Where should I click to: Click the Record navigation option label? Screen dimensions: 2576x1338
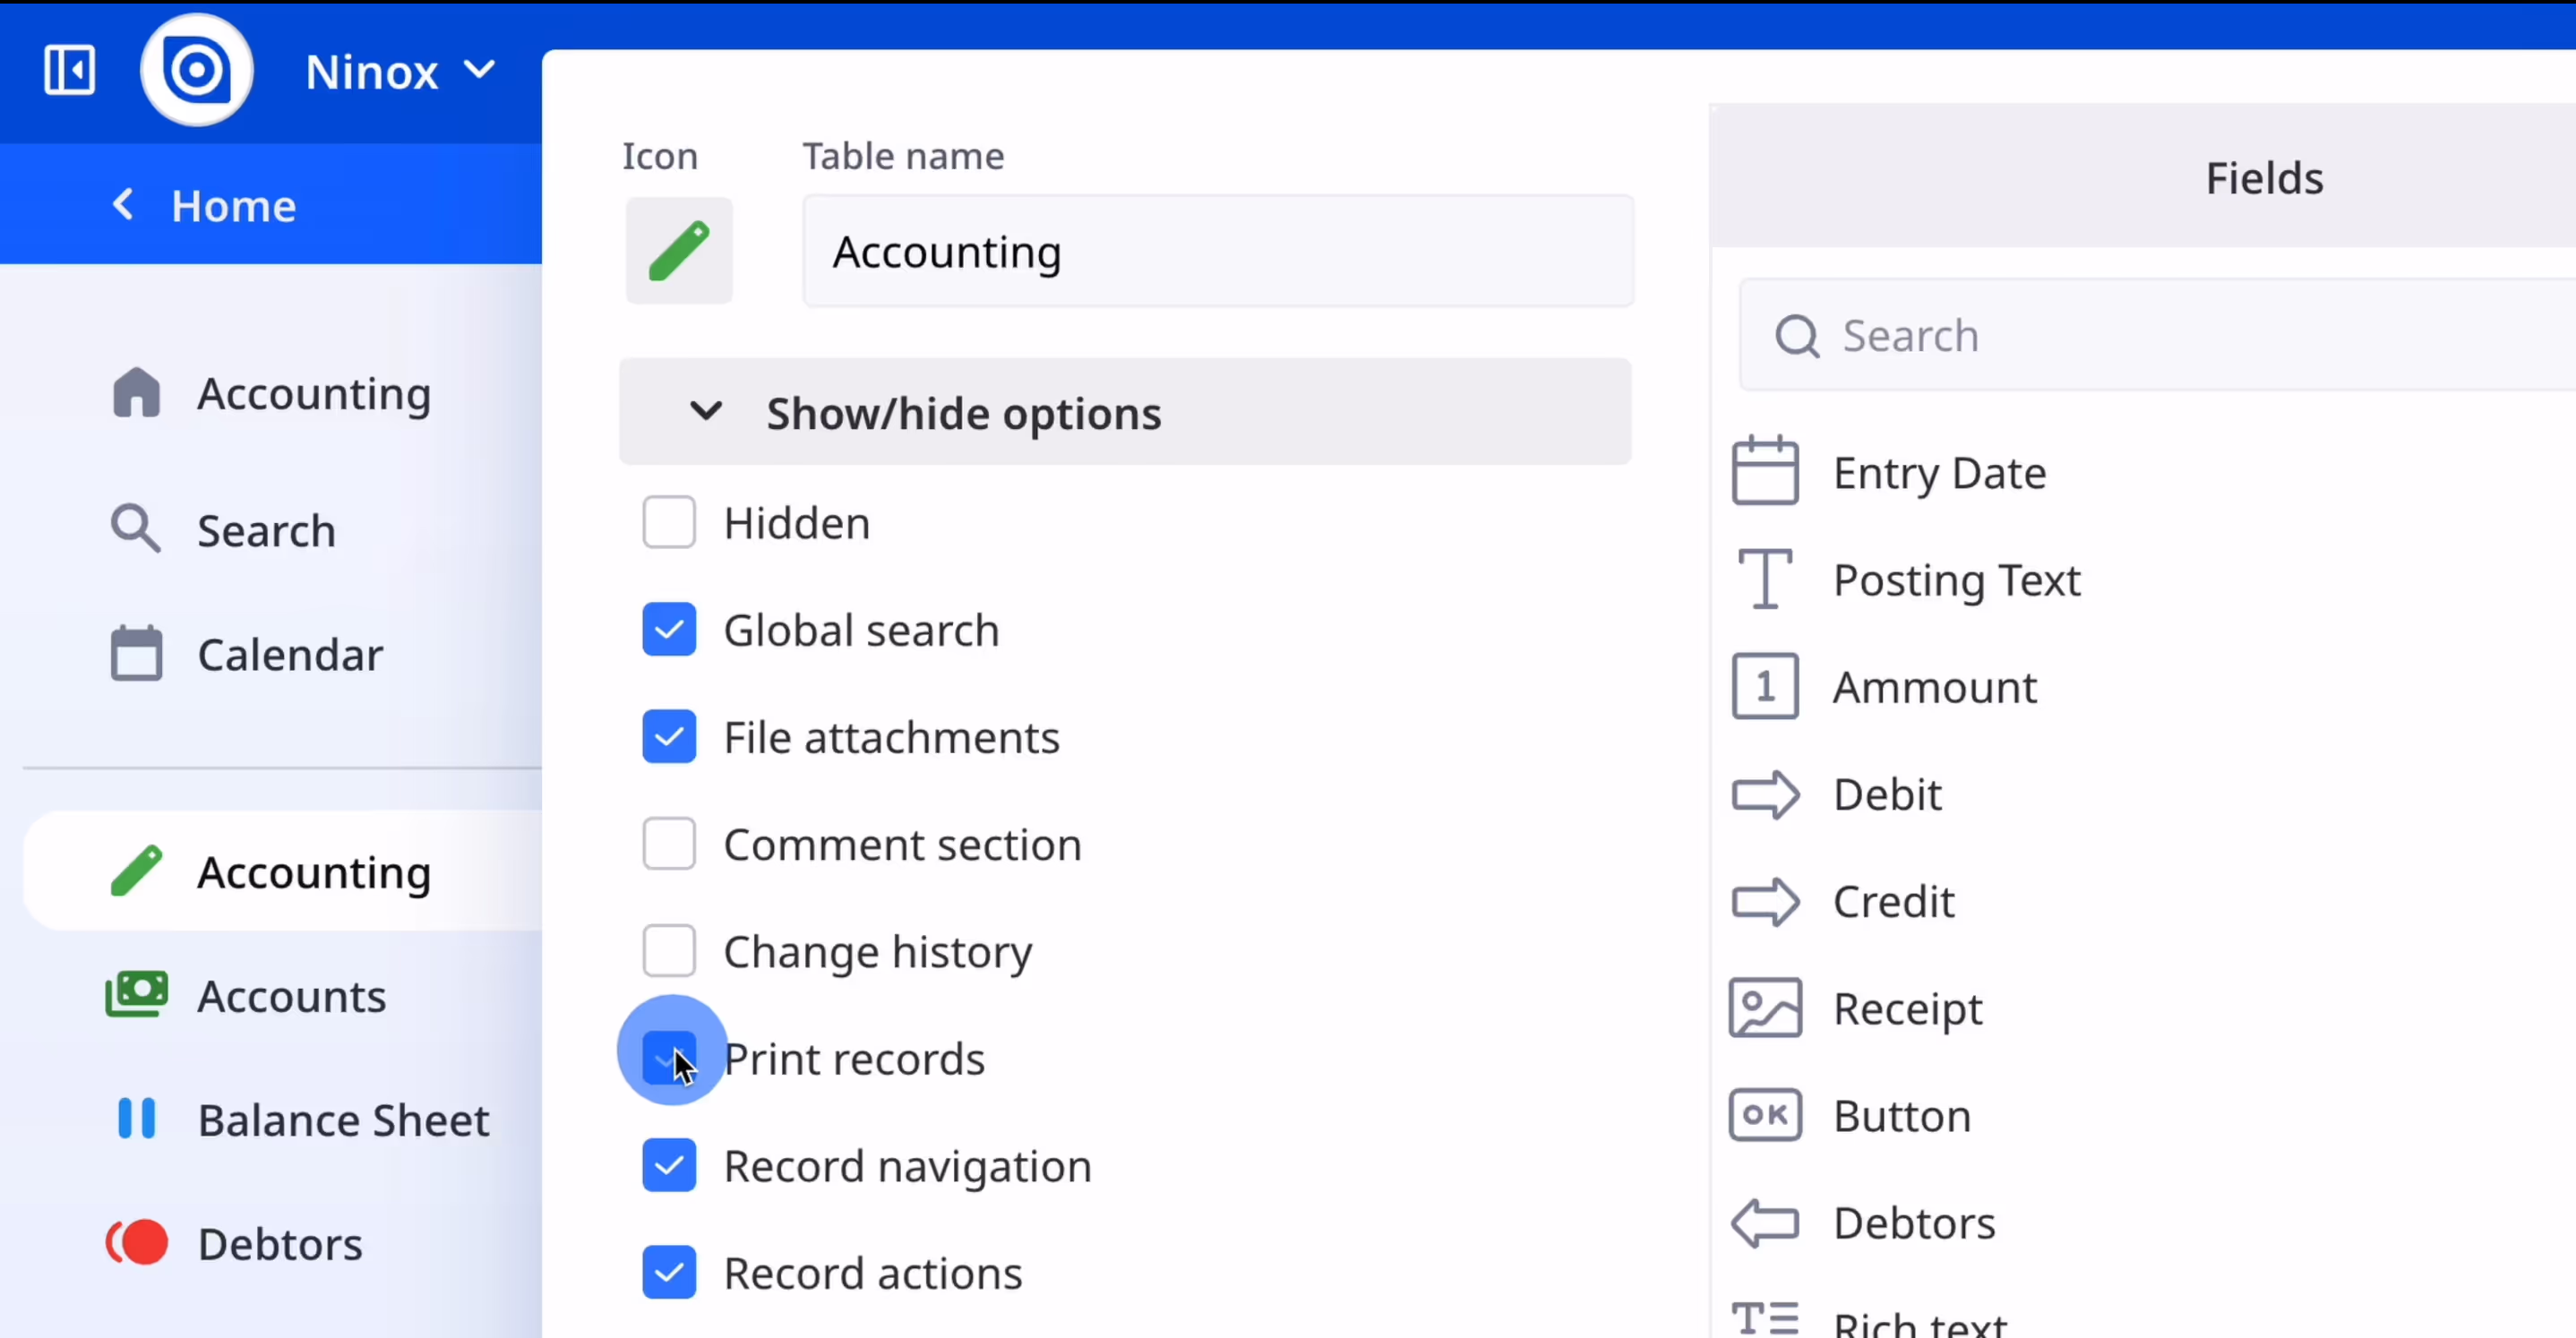coord(907,1167)
